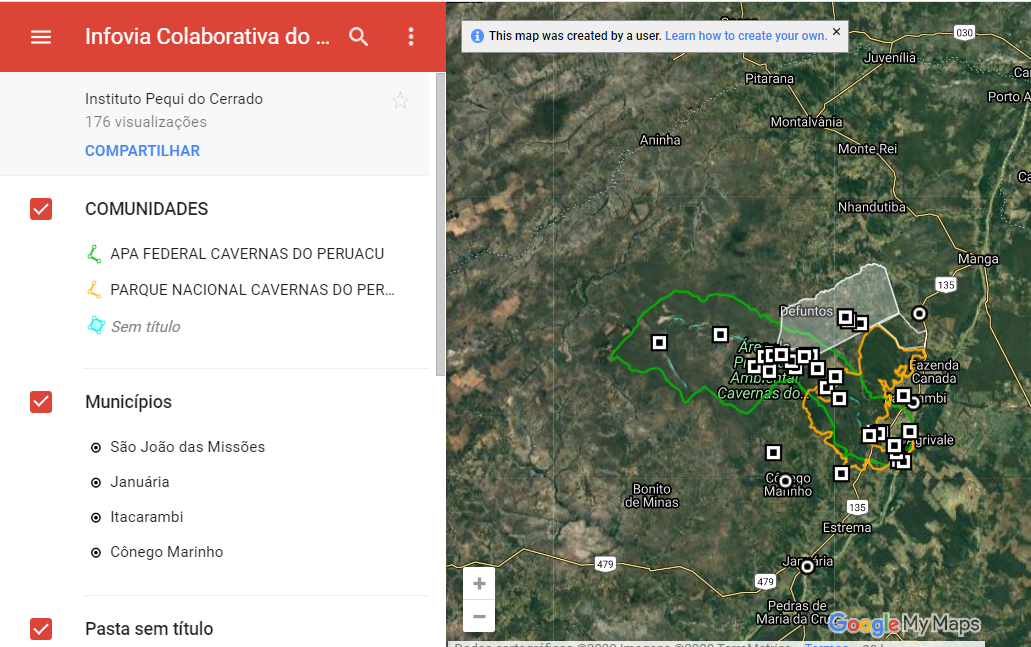The height and width of the screenshot is (647, 1031).
Task: Toggle the Pasta sem título checkbox
Action: tap(40, 629)
